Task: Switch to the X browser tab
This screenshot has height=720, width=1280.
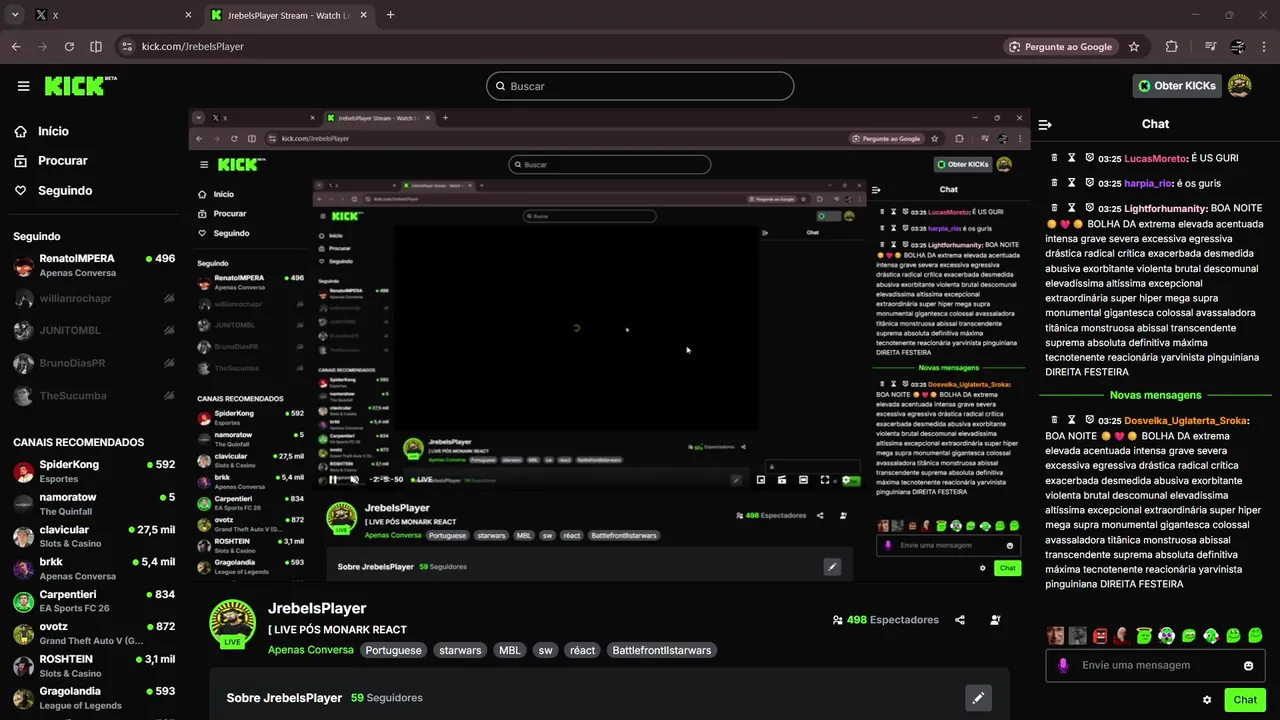Action: pyautogui.click(x=112, y=15)
